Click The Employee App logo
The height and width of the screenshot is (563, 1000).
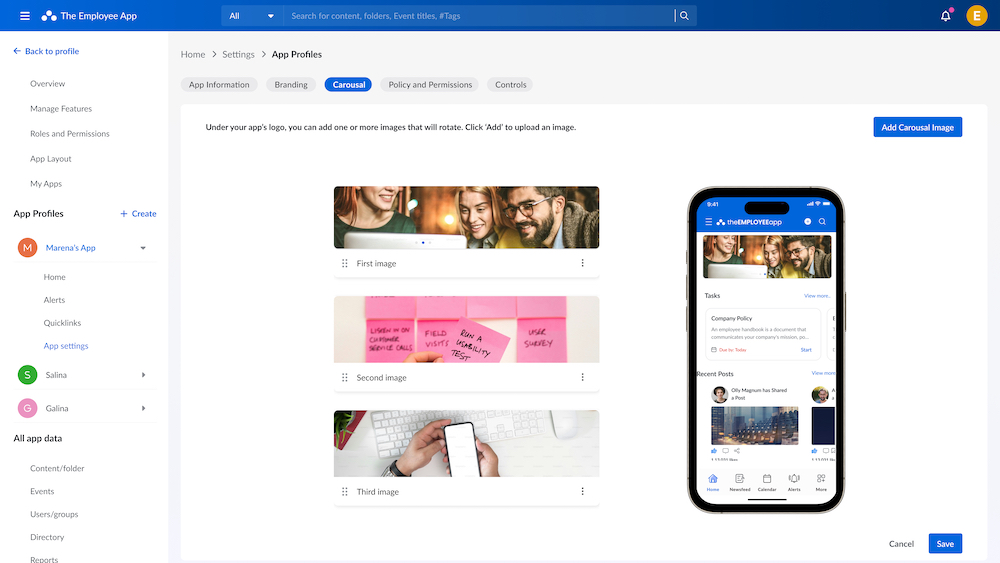(89, 16)
